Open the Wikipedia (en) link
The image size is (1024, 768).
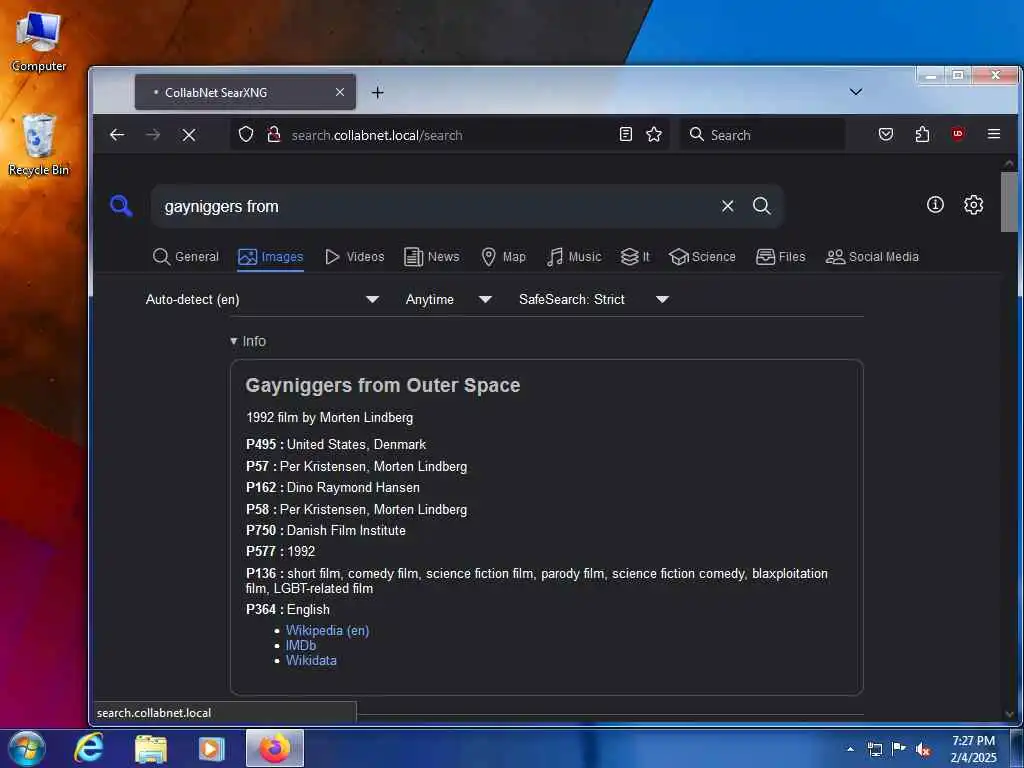327,630
